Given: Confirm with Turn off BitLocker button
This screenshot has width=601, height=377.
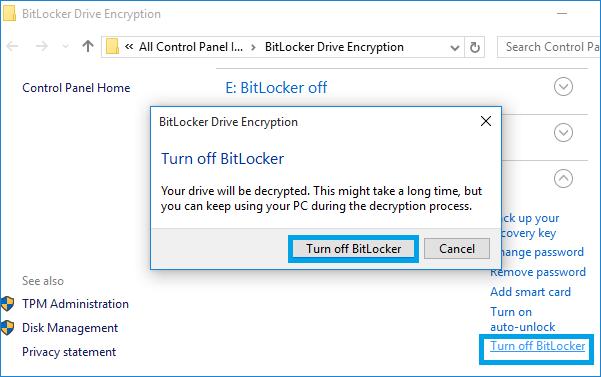Looking at the screenshot, I should coord(353,249).
